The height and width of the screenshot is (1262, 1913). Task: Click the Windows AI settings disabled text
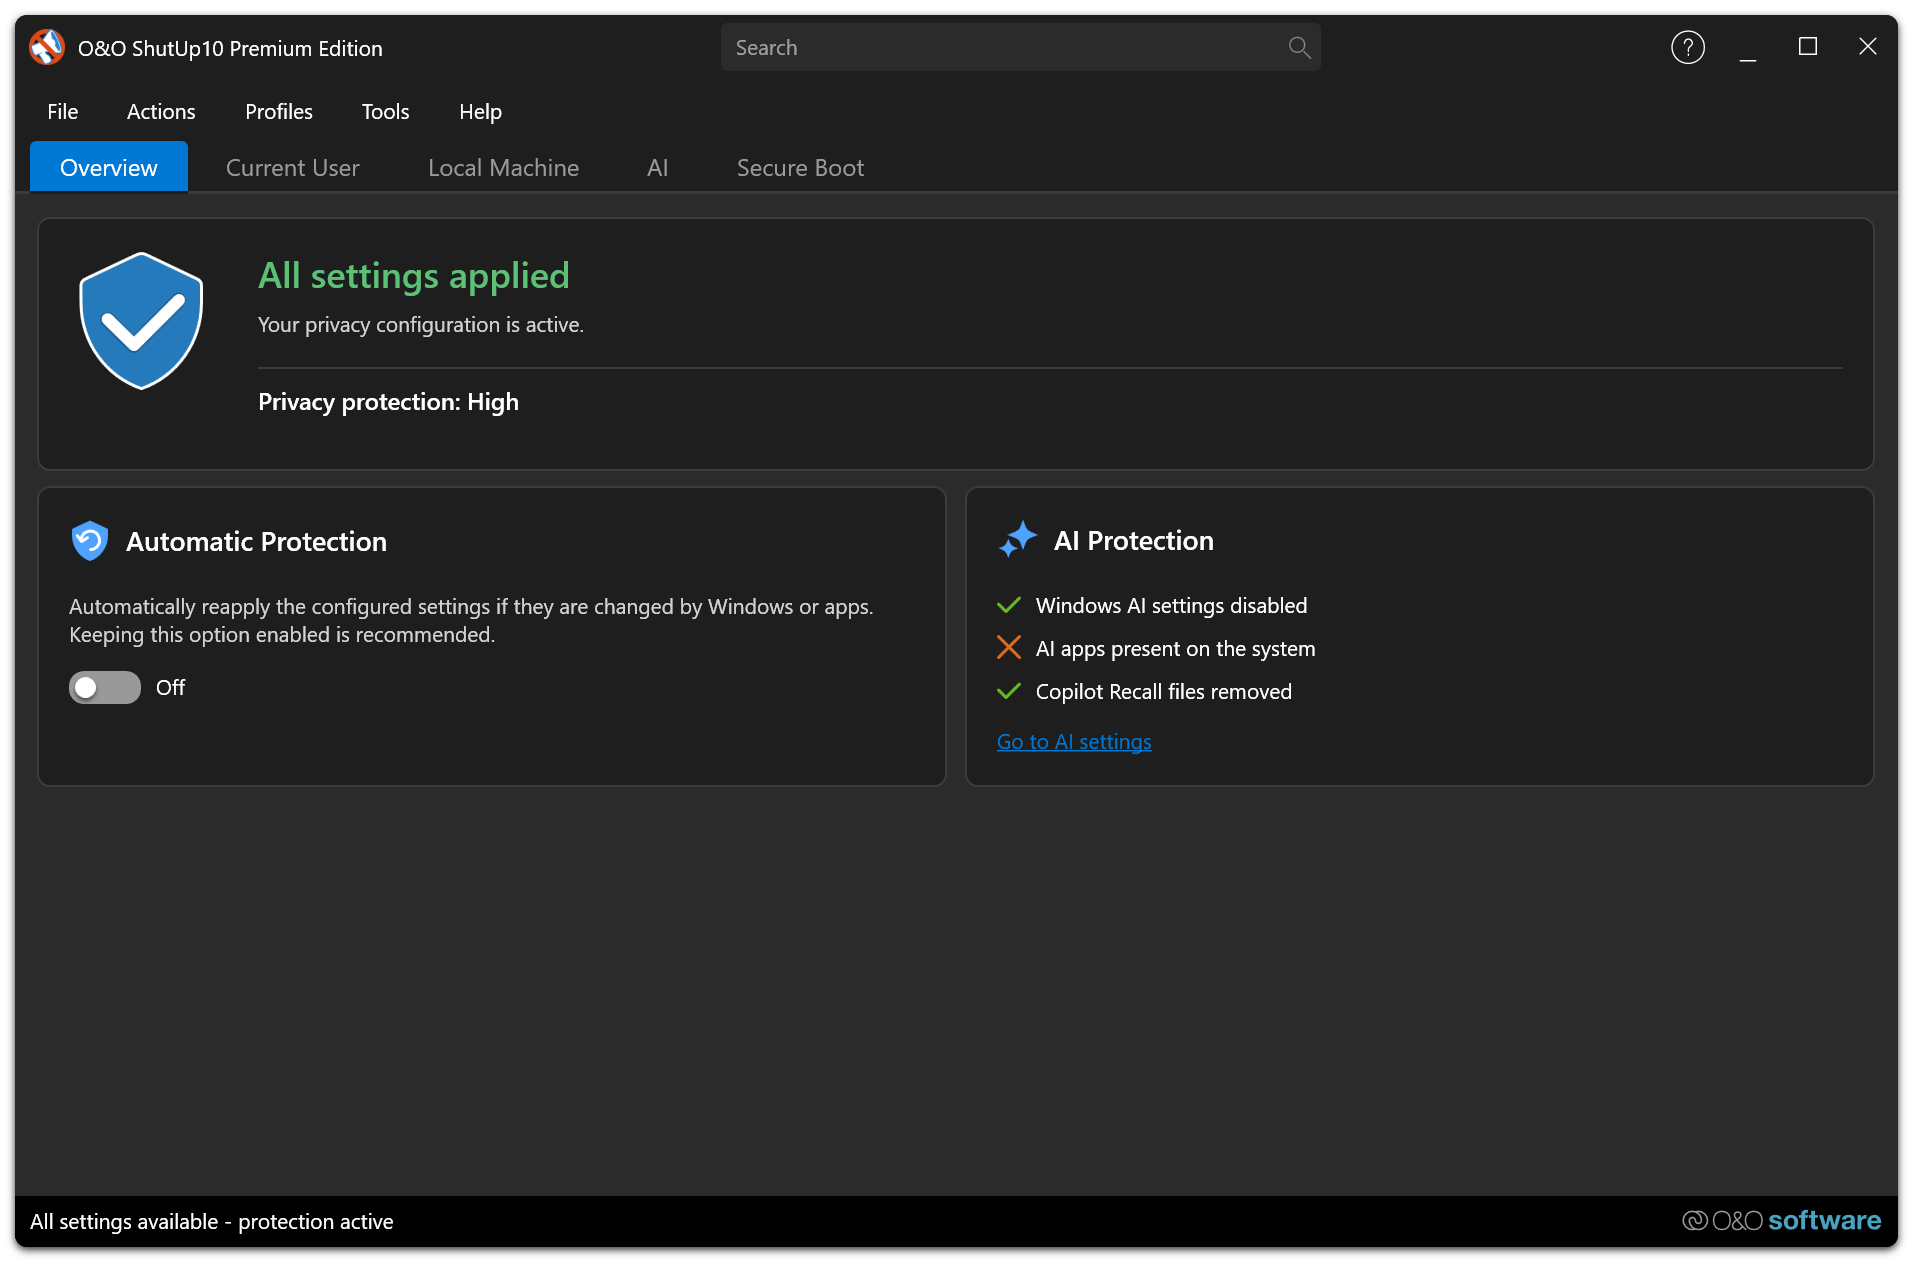pyautogui.click(x=1171, y=605)
